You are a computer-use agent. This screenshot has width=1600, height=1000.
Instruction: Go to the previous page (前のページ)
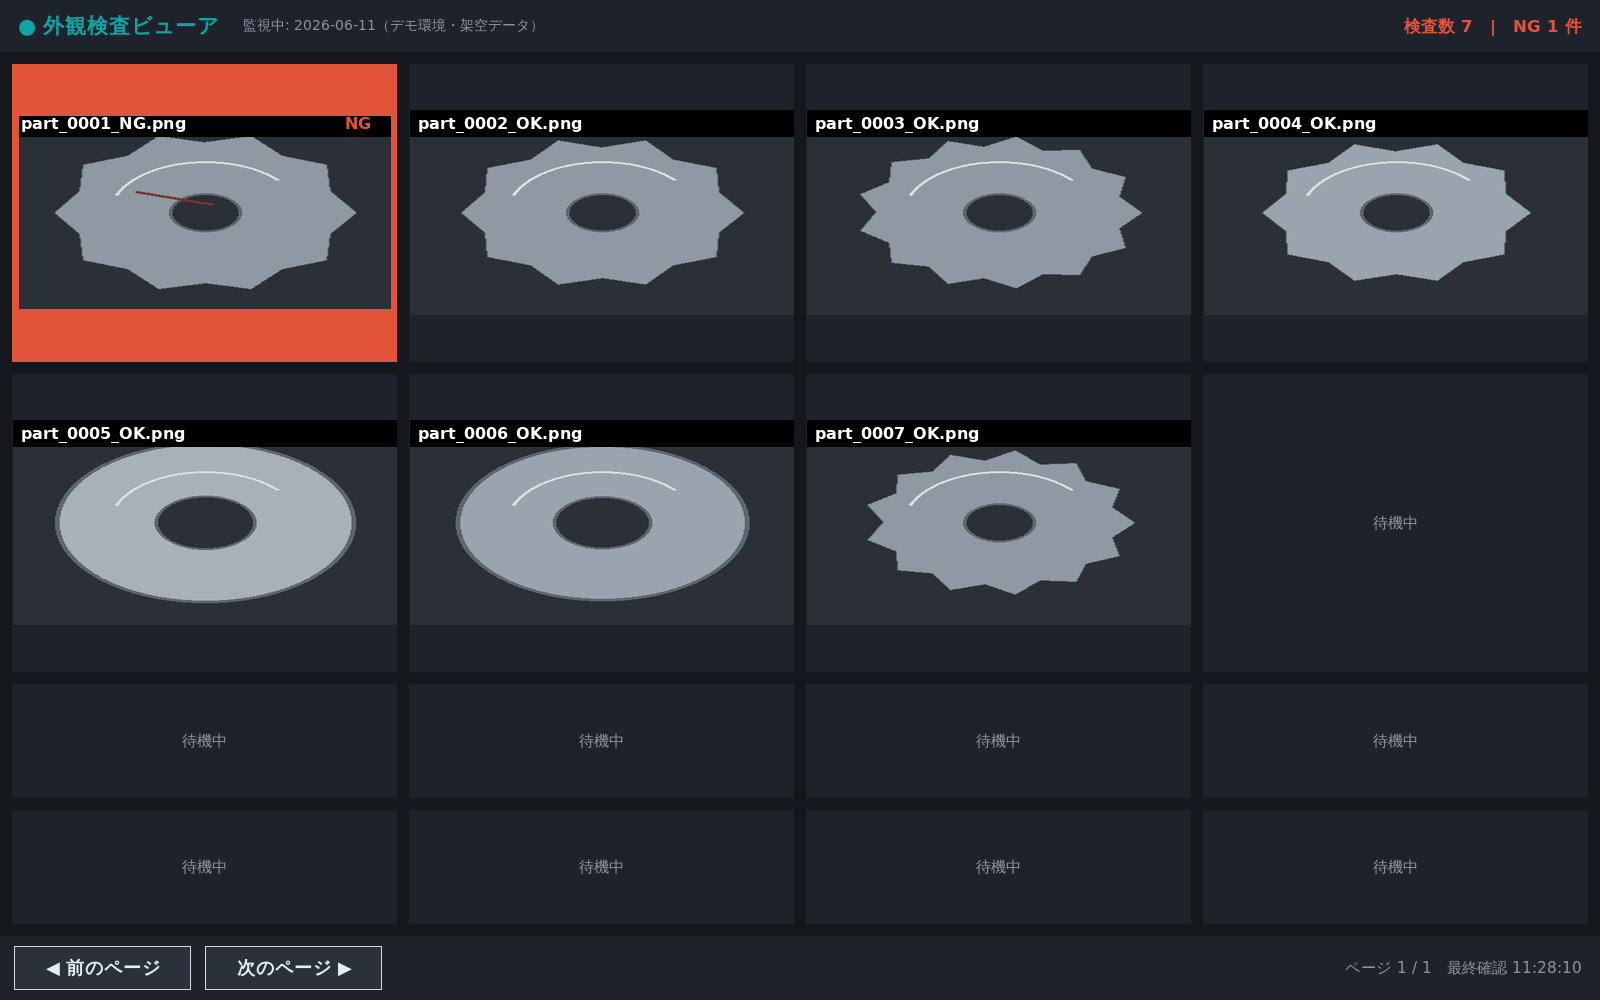[102, 968]
